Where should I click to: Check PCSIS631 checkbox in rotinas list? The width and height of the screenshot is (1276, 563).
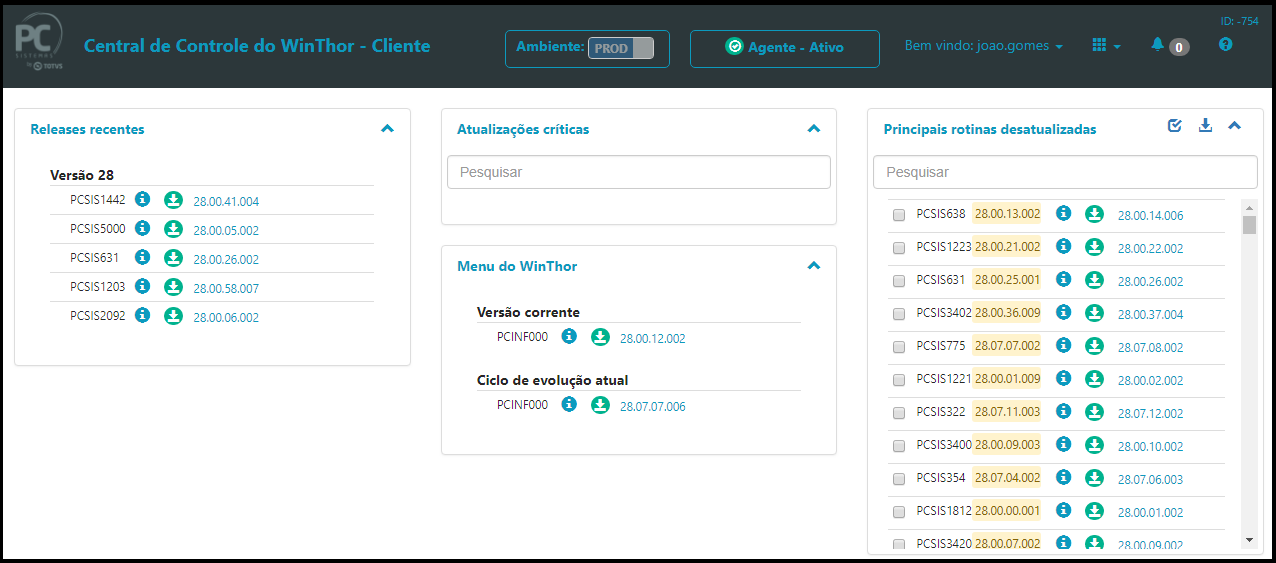pos(898,281)
